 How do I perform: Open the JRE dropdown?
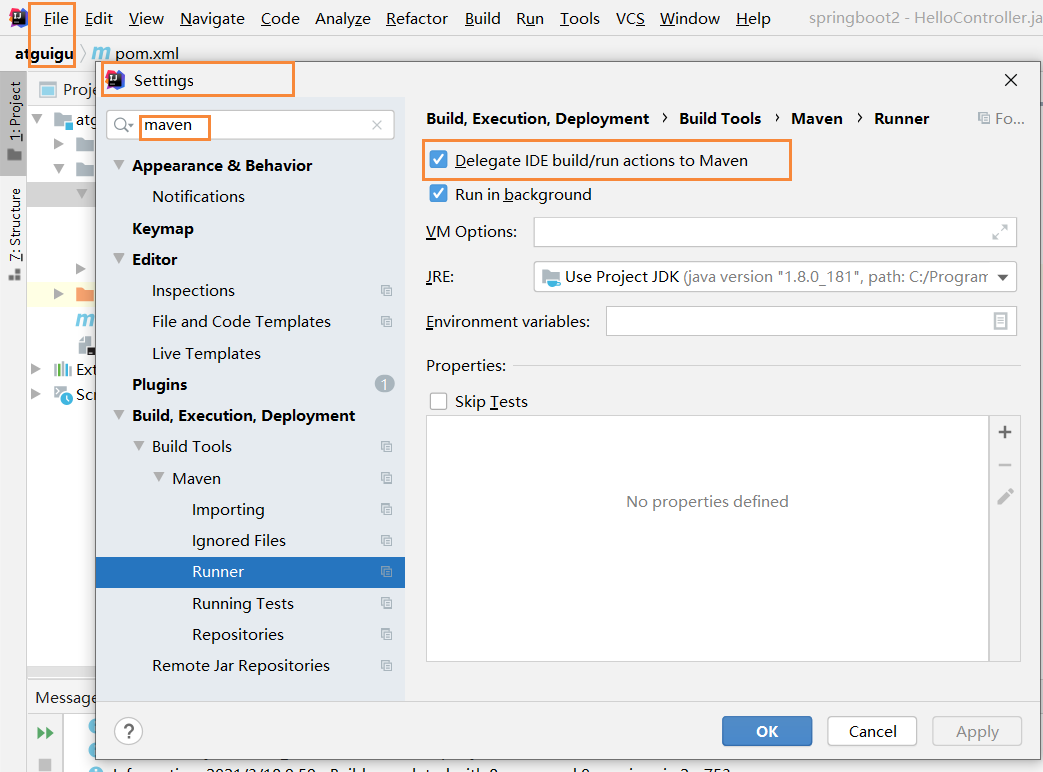point(1003,277)
